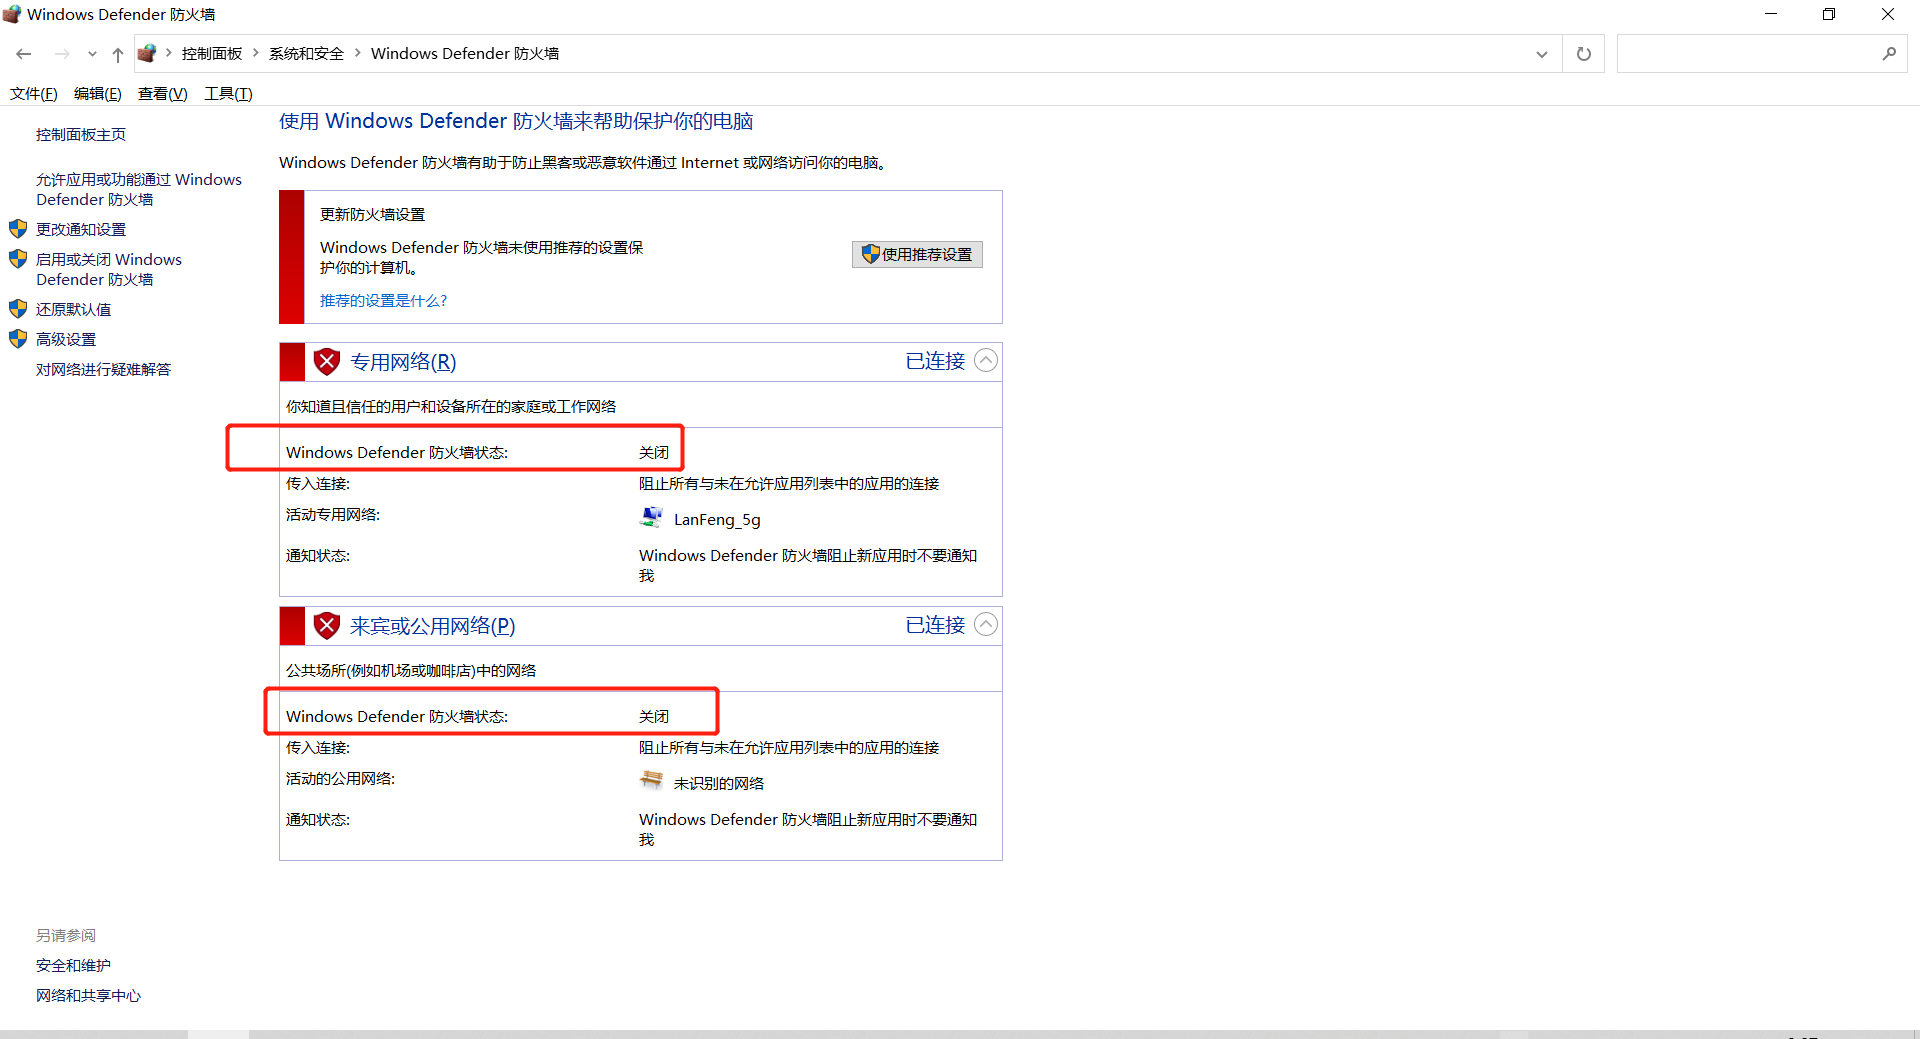Collapse the 专用网络 section chevron
The height and width of the screenshot is (1039, 1920).
[x=986, y=361]
